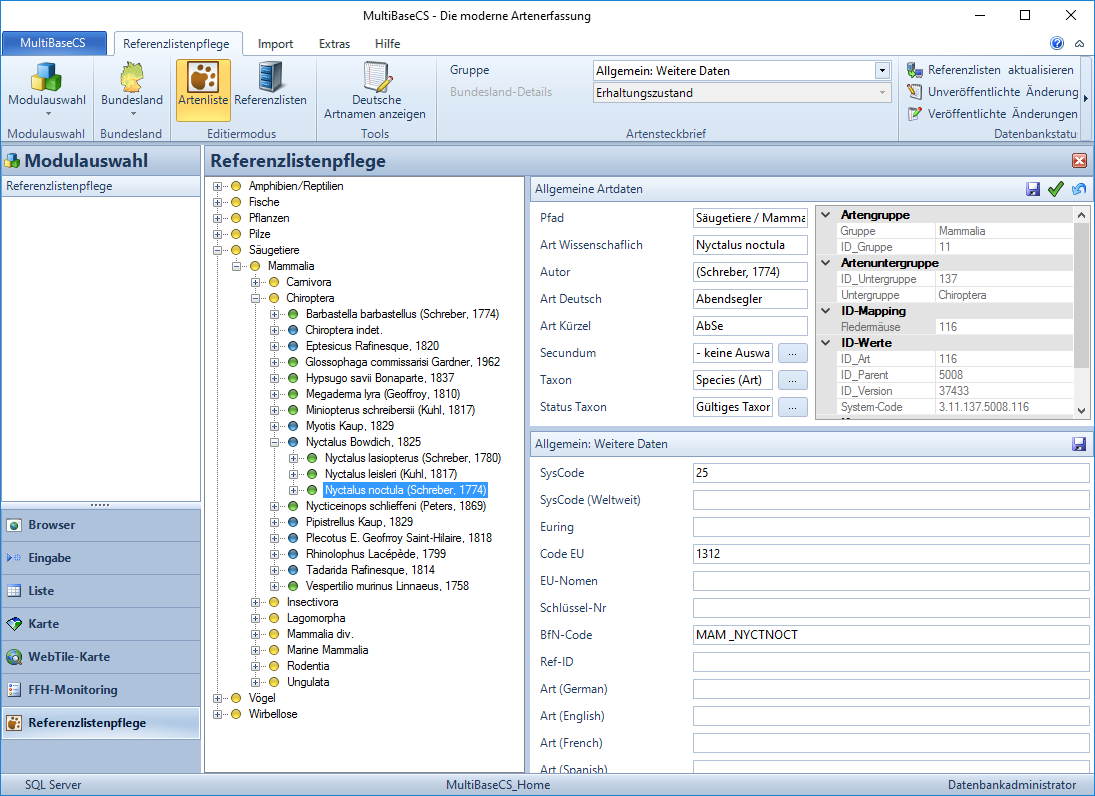Open the help icon in ribbon corner

click(x=1057, y=43)
